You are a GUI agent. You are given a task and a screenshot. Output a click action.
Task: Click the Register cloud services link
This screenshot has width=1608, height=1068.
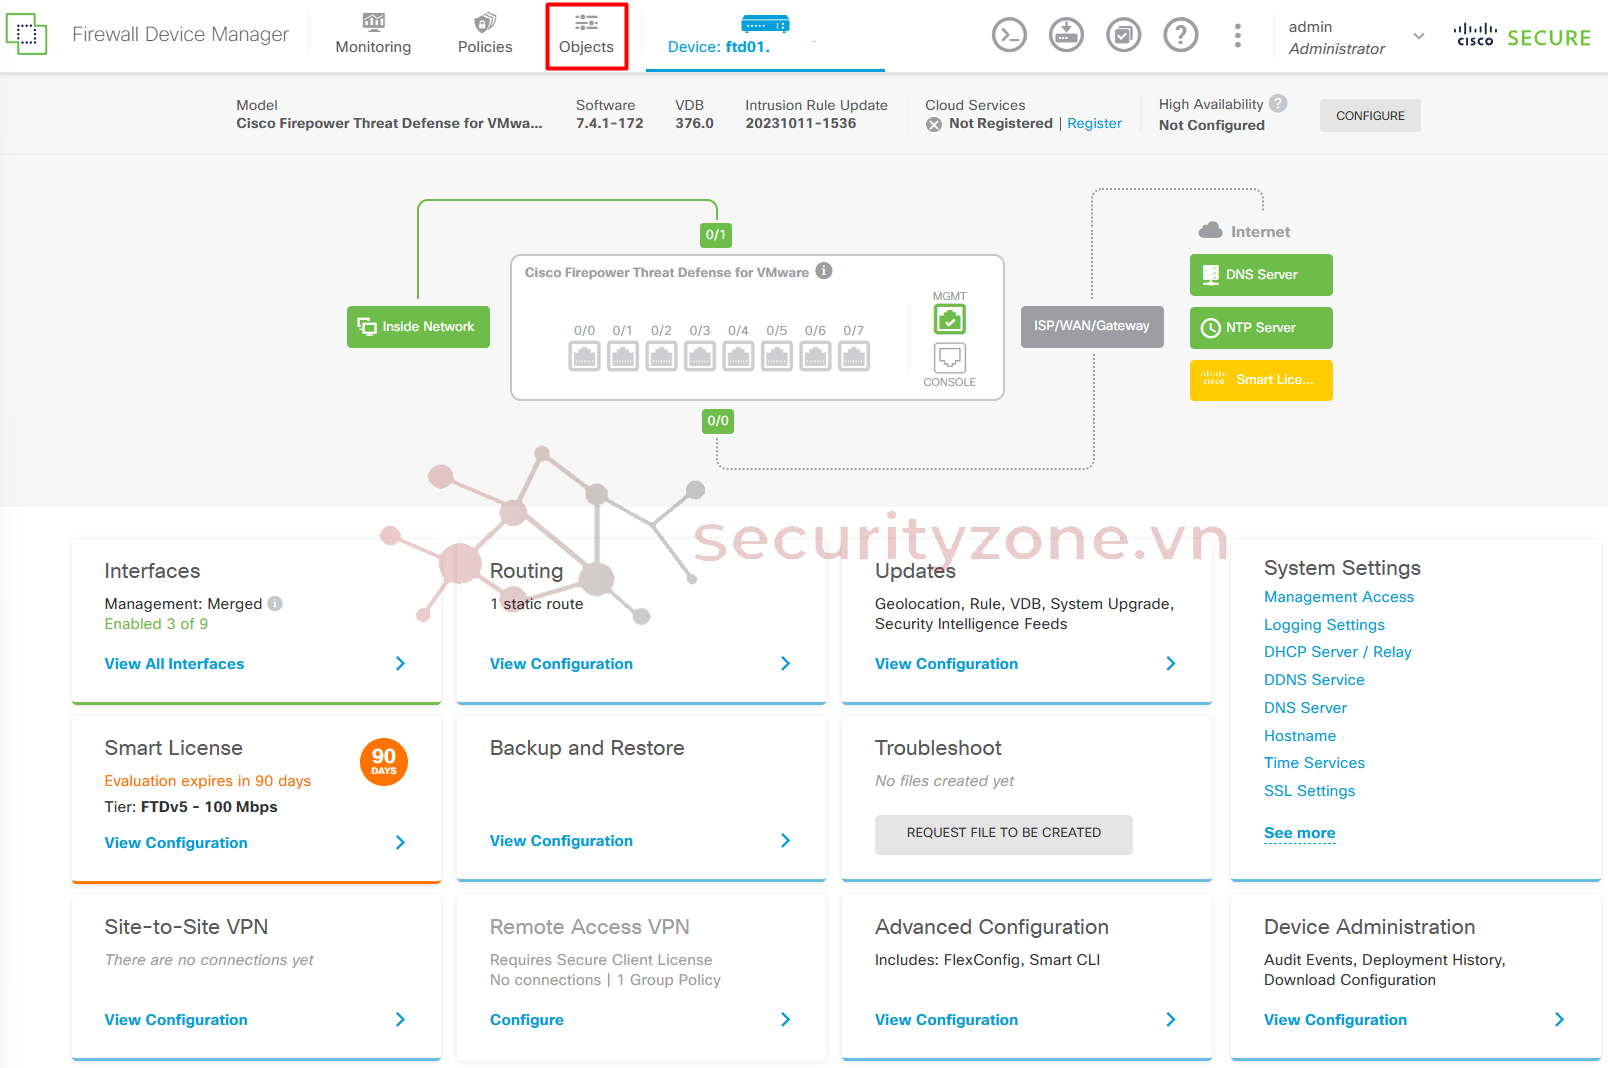pos(1094,123)
